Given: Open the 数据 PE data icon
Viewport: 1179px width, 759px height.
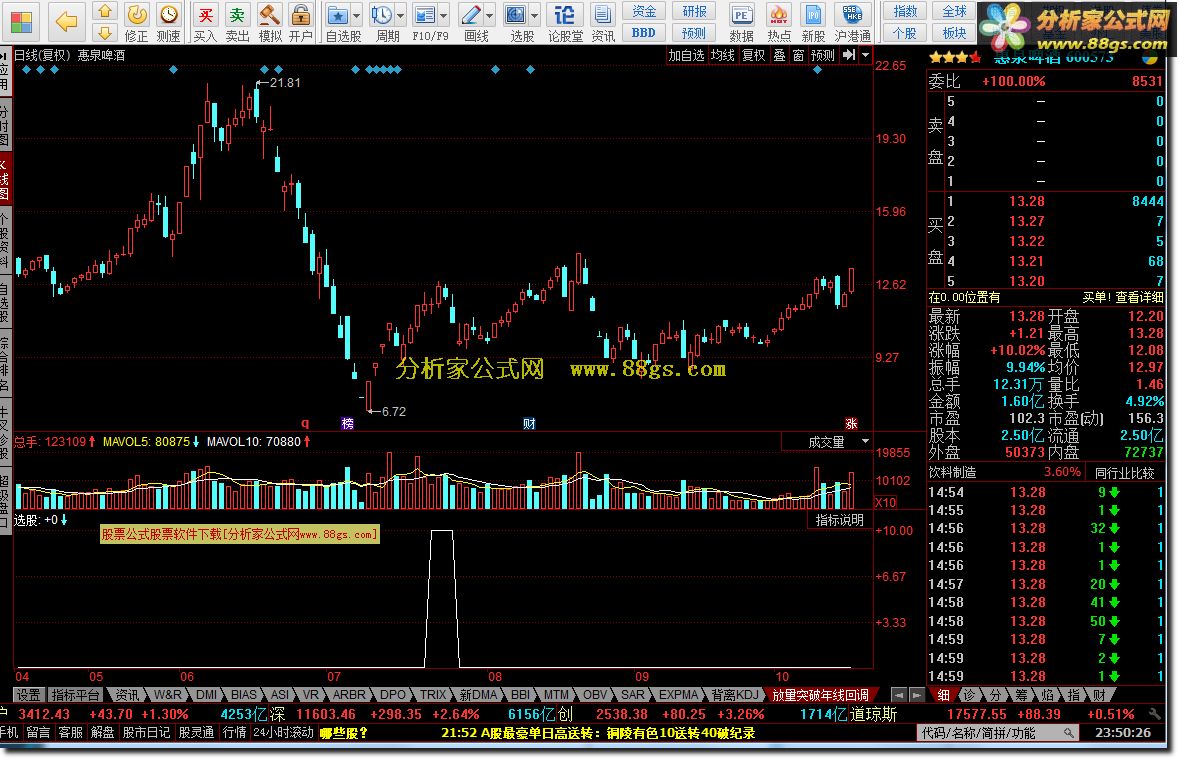Looking at the screenshot, I should (x=741, y=22).
